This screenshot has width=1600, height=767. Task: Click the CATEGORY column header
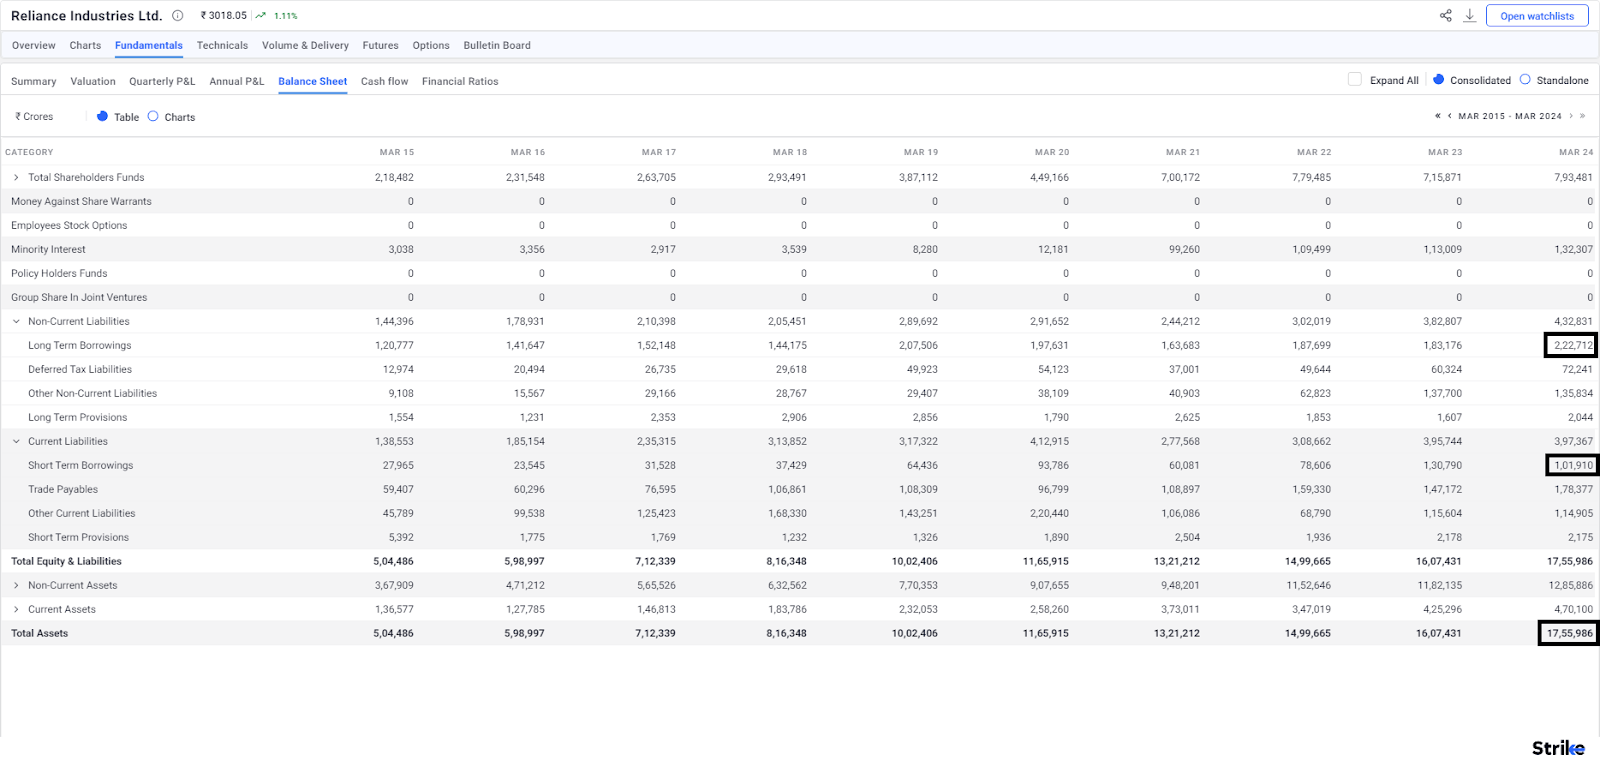tap(29, 152)
